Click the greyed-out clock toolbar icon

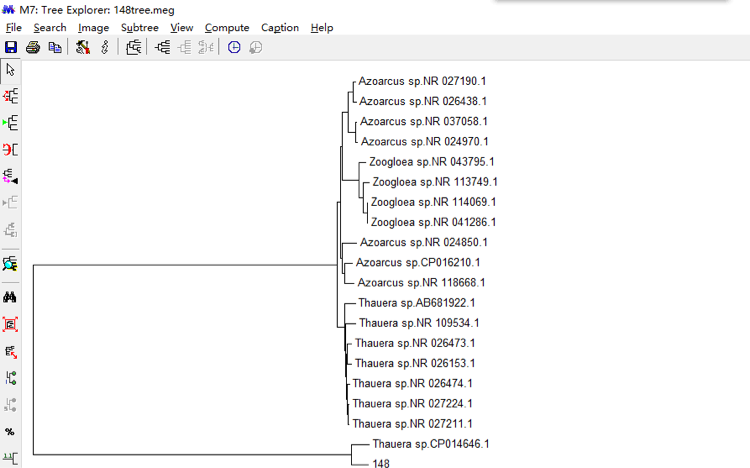[x=256, y=47]
